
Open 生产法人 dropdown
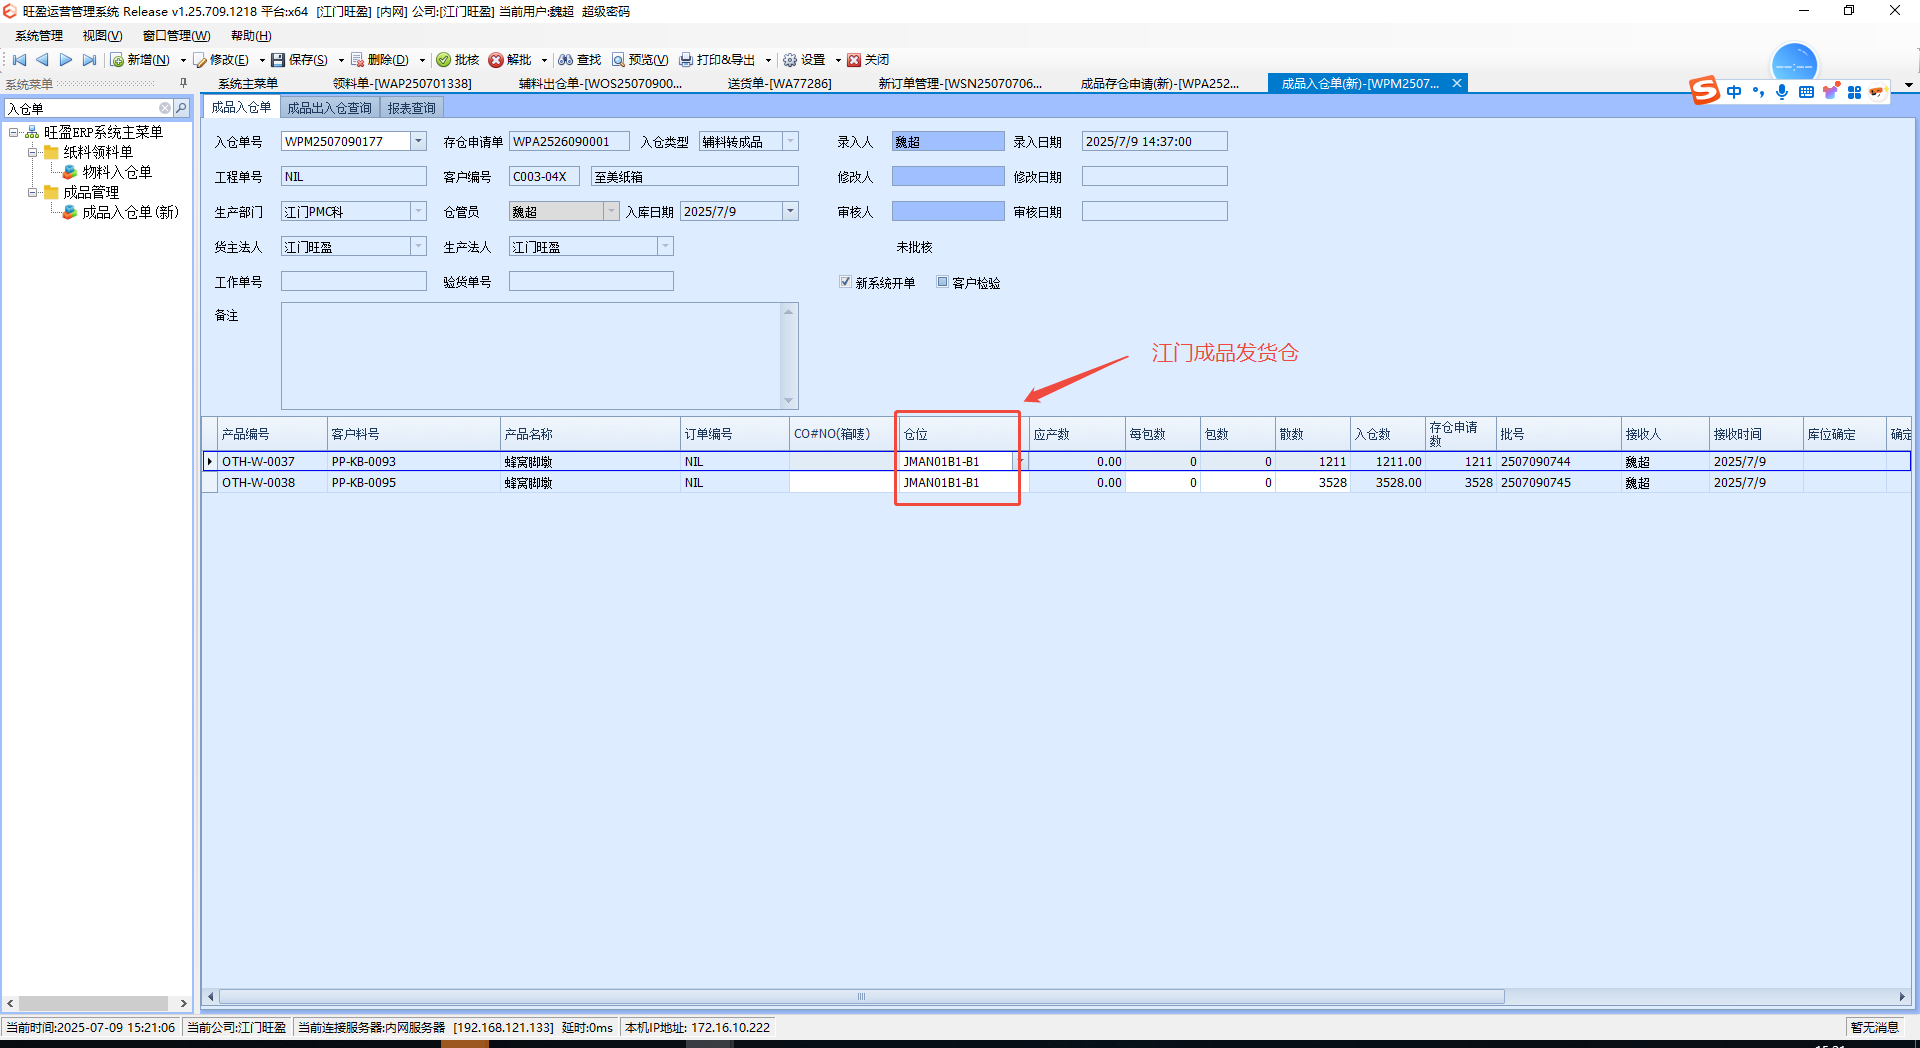point(666,246)
